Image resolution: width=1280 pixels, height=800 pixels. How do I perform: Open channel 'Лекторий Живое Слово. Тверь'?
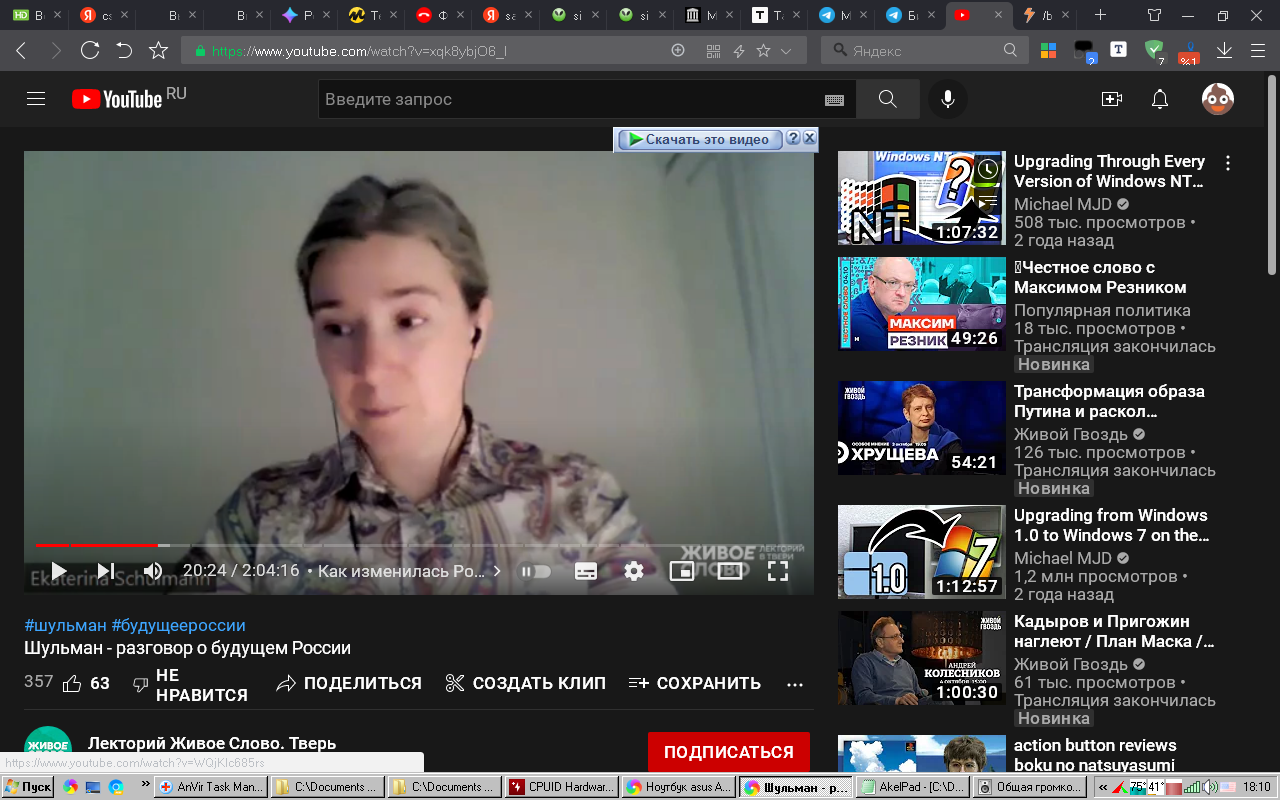[x=212, y=744]
